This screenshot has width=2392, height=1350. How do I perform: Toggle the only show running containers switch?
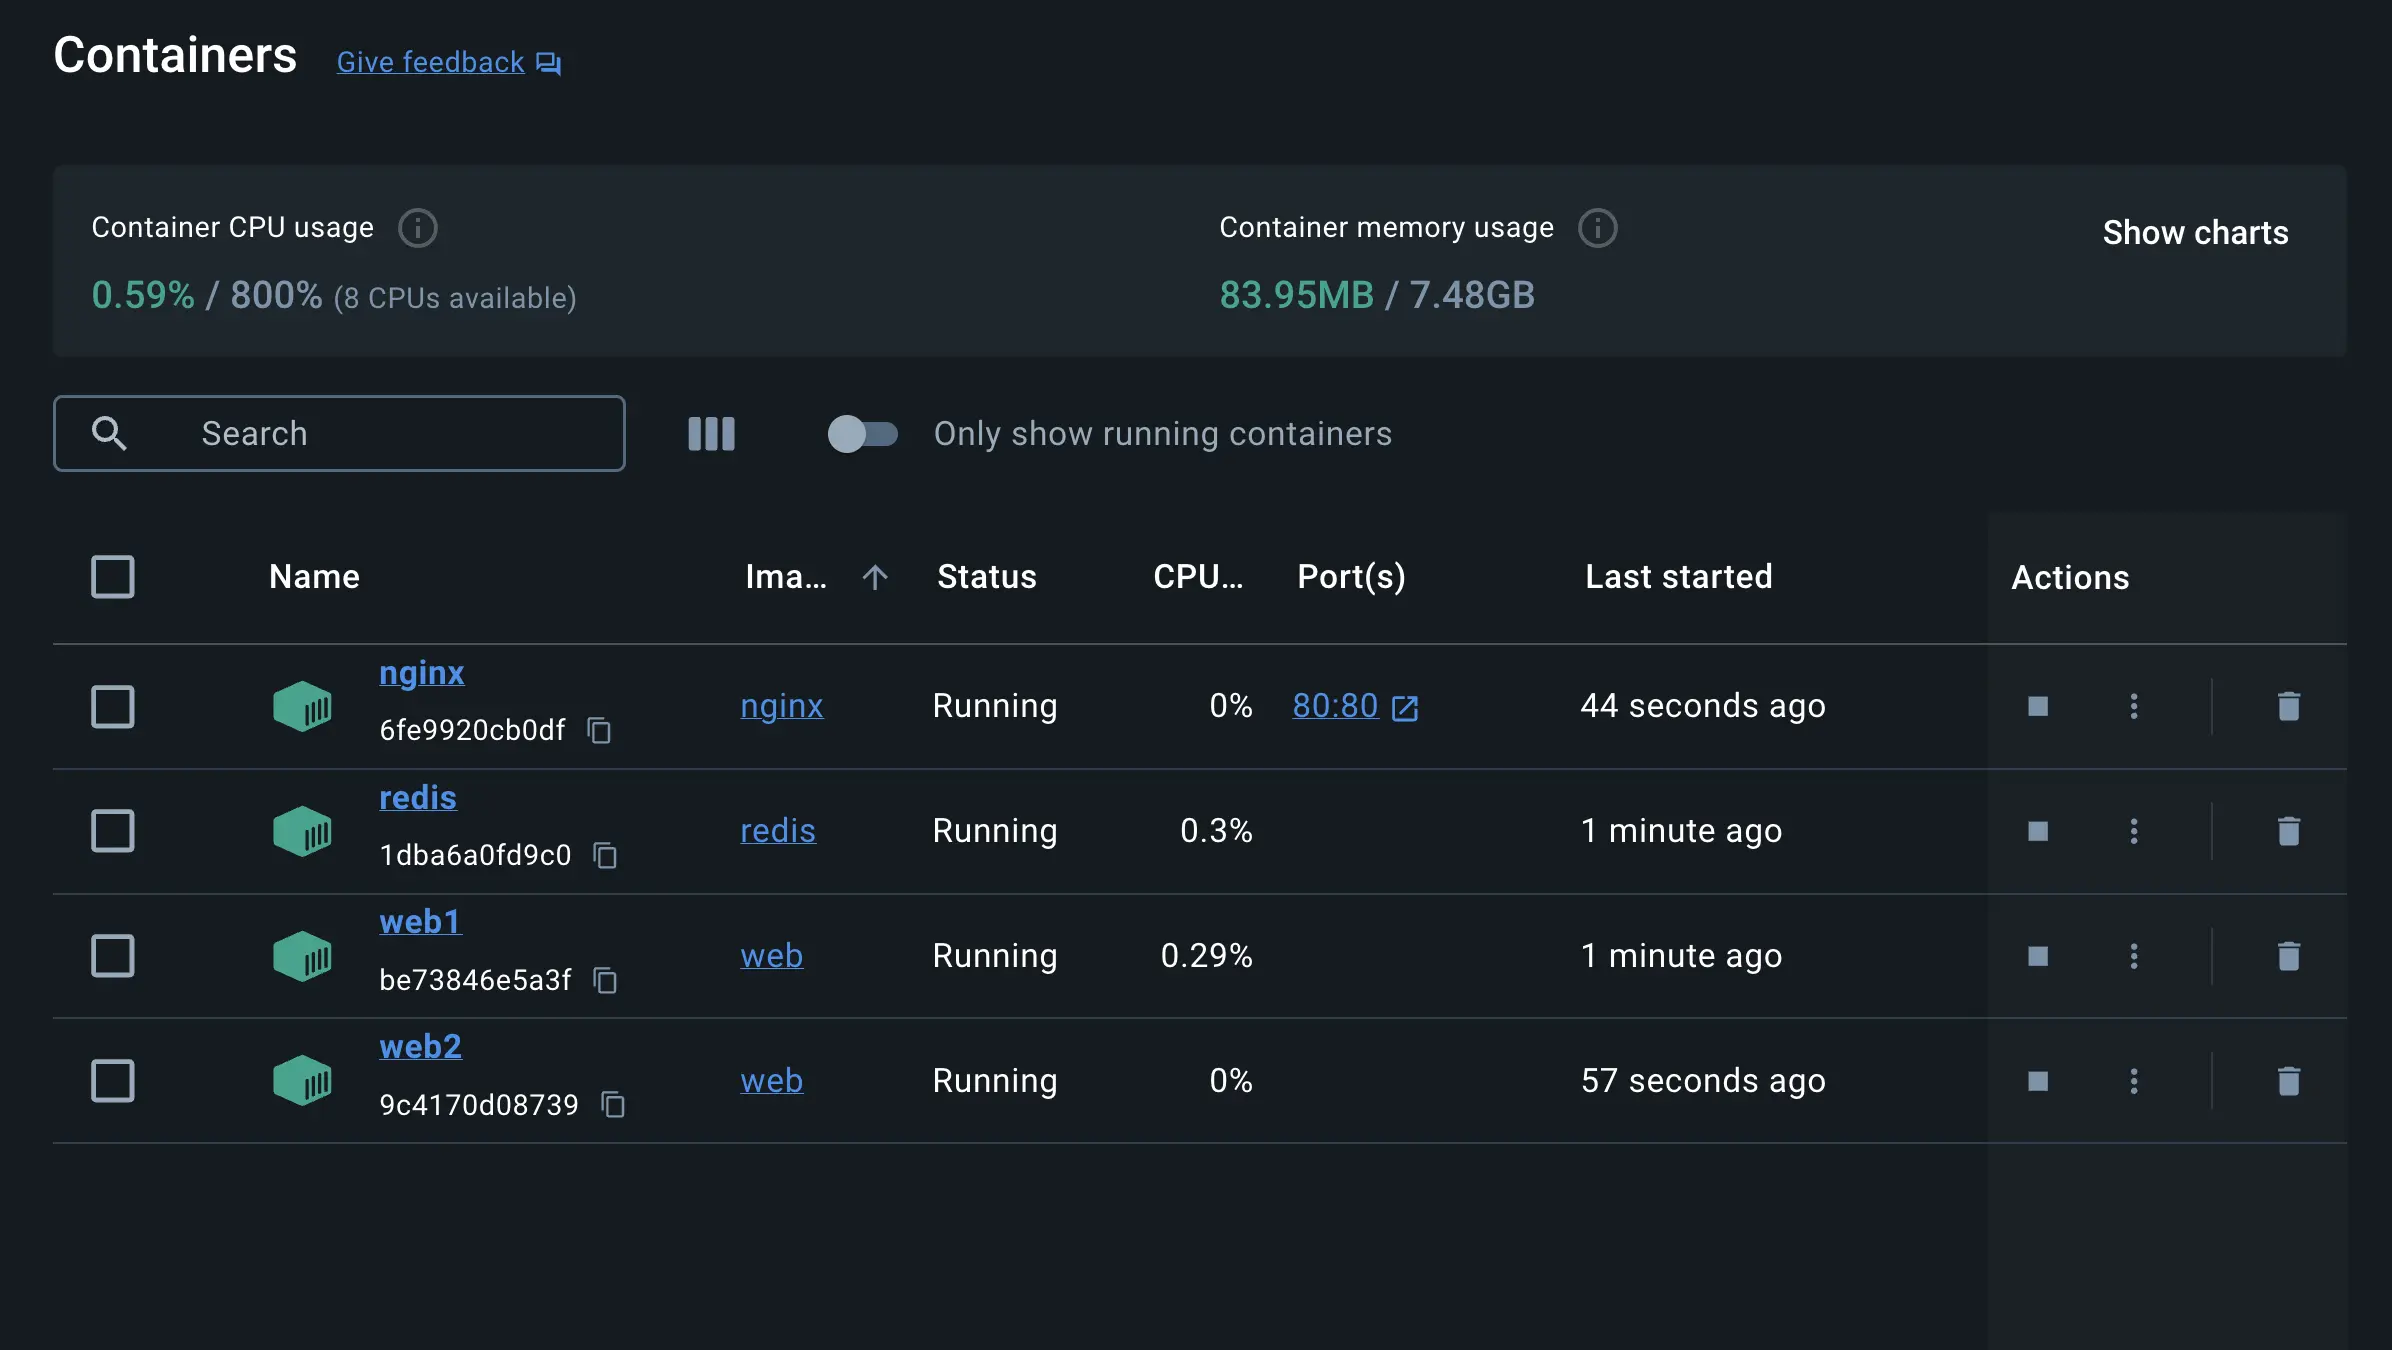(x=861, y=432)
